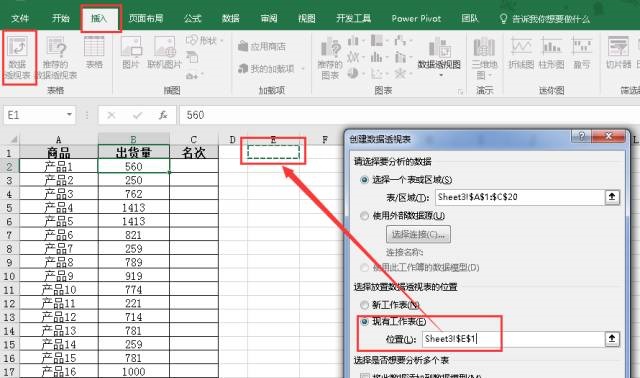Click the 切片器 (Slicer) icon
Viewport: 640px width, 378px height.
[618, 53]
